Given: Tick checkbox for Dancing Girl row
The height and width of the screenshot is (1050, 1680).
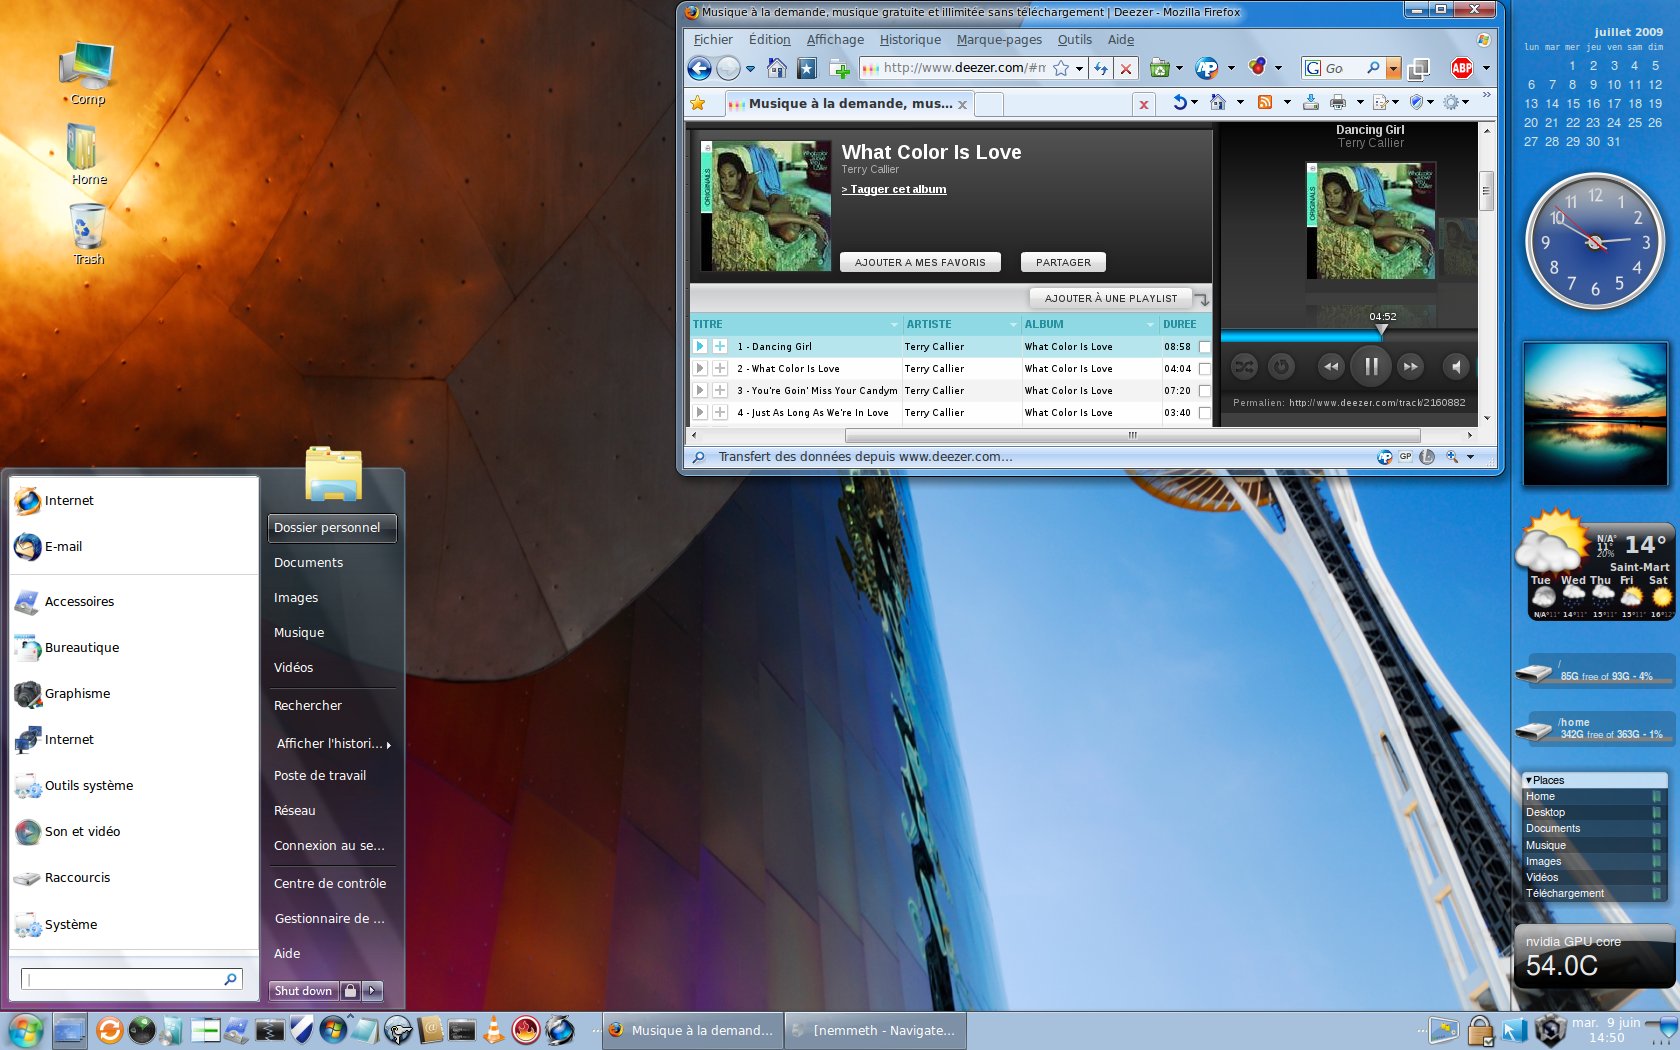Looking at the screenshot, I should coord(1204,347).
